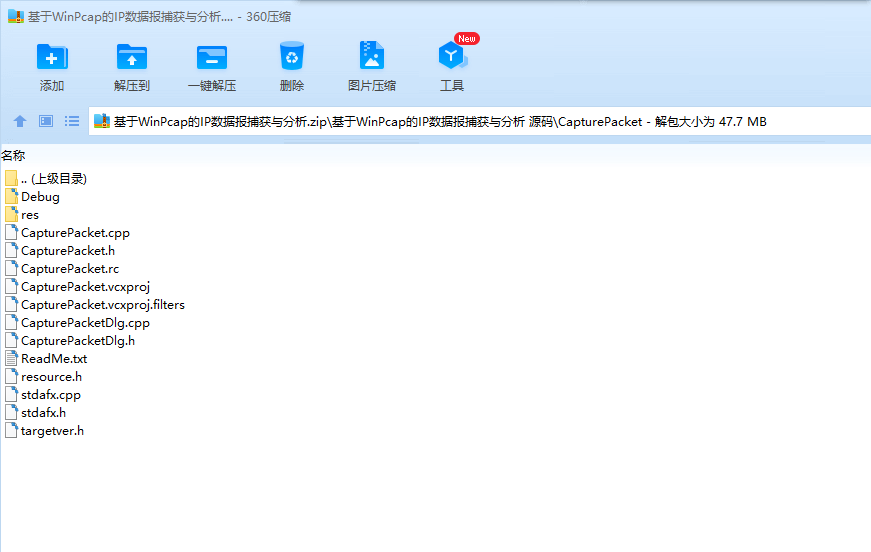871x552 pixels.
Task: Select the .. (上级目录) parent directory row
Action: pos(46,179)
